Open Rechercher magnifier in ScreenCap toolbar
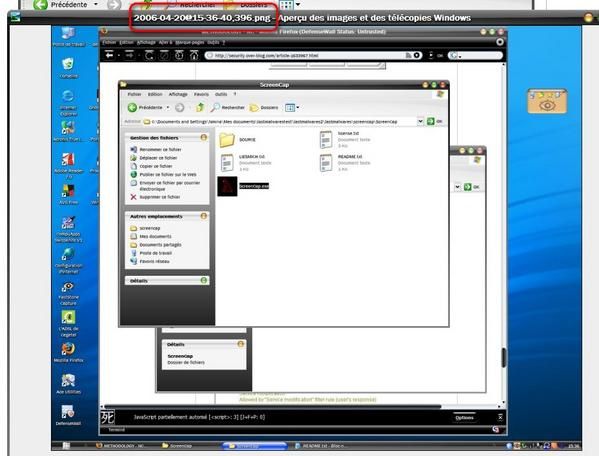The height and width of the screenshot is (456, 599). point(215,108)
